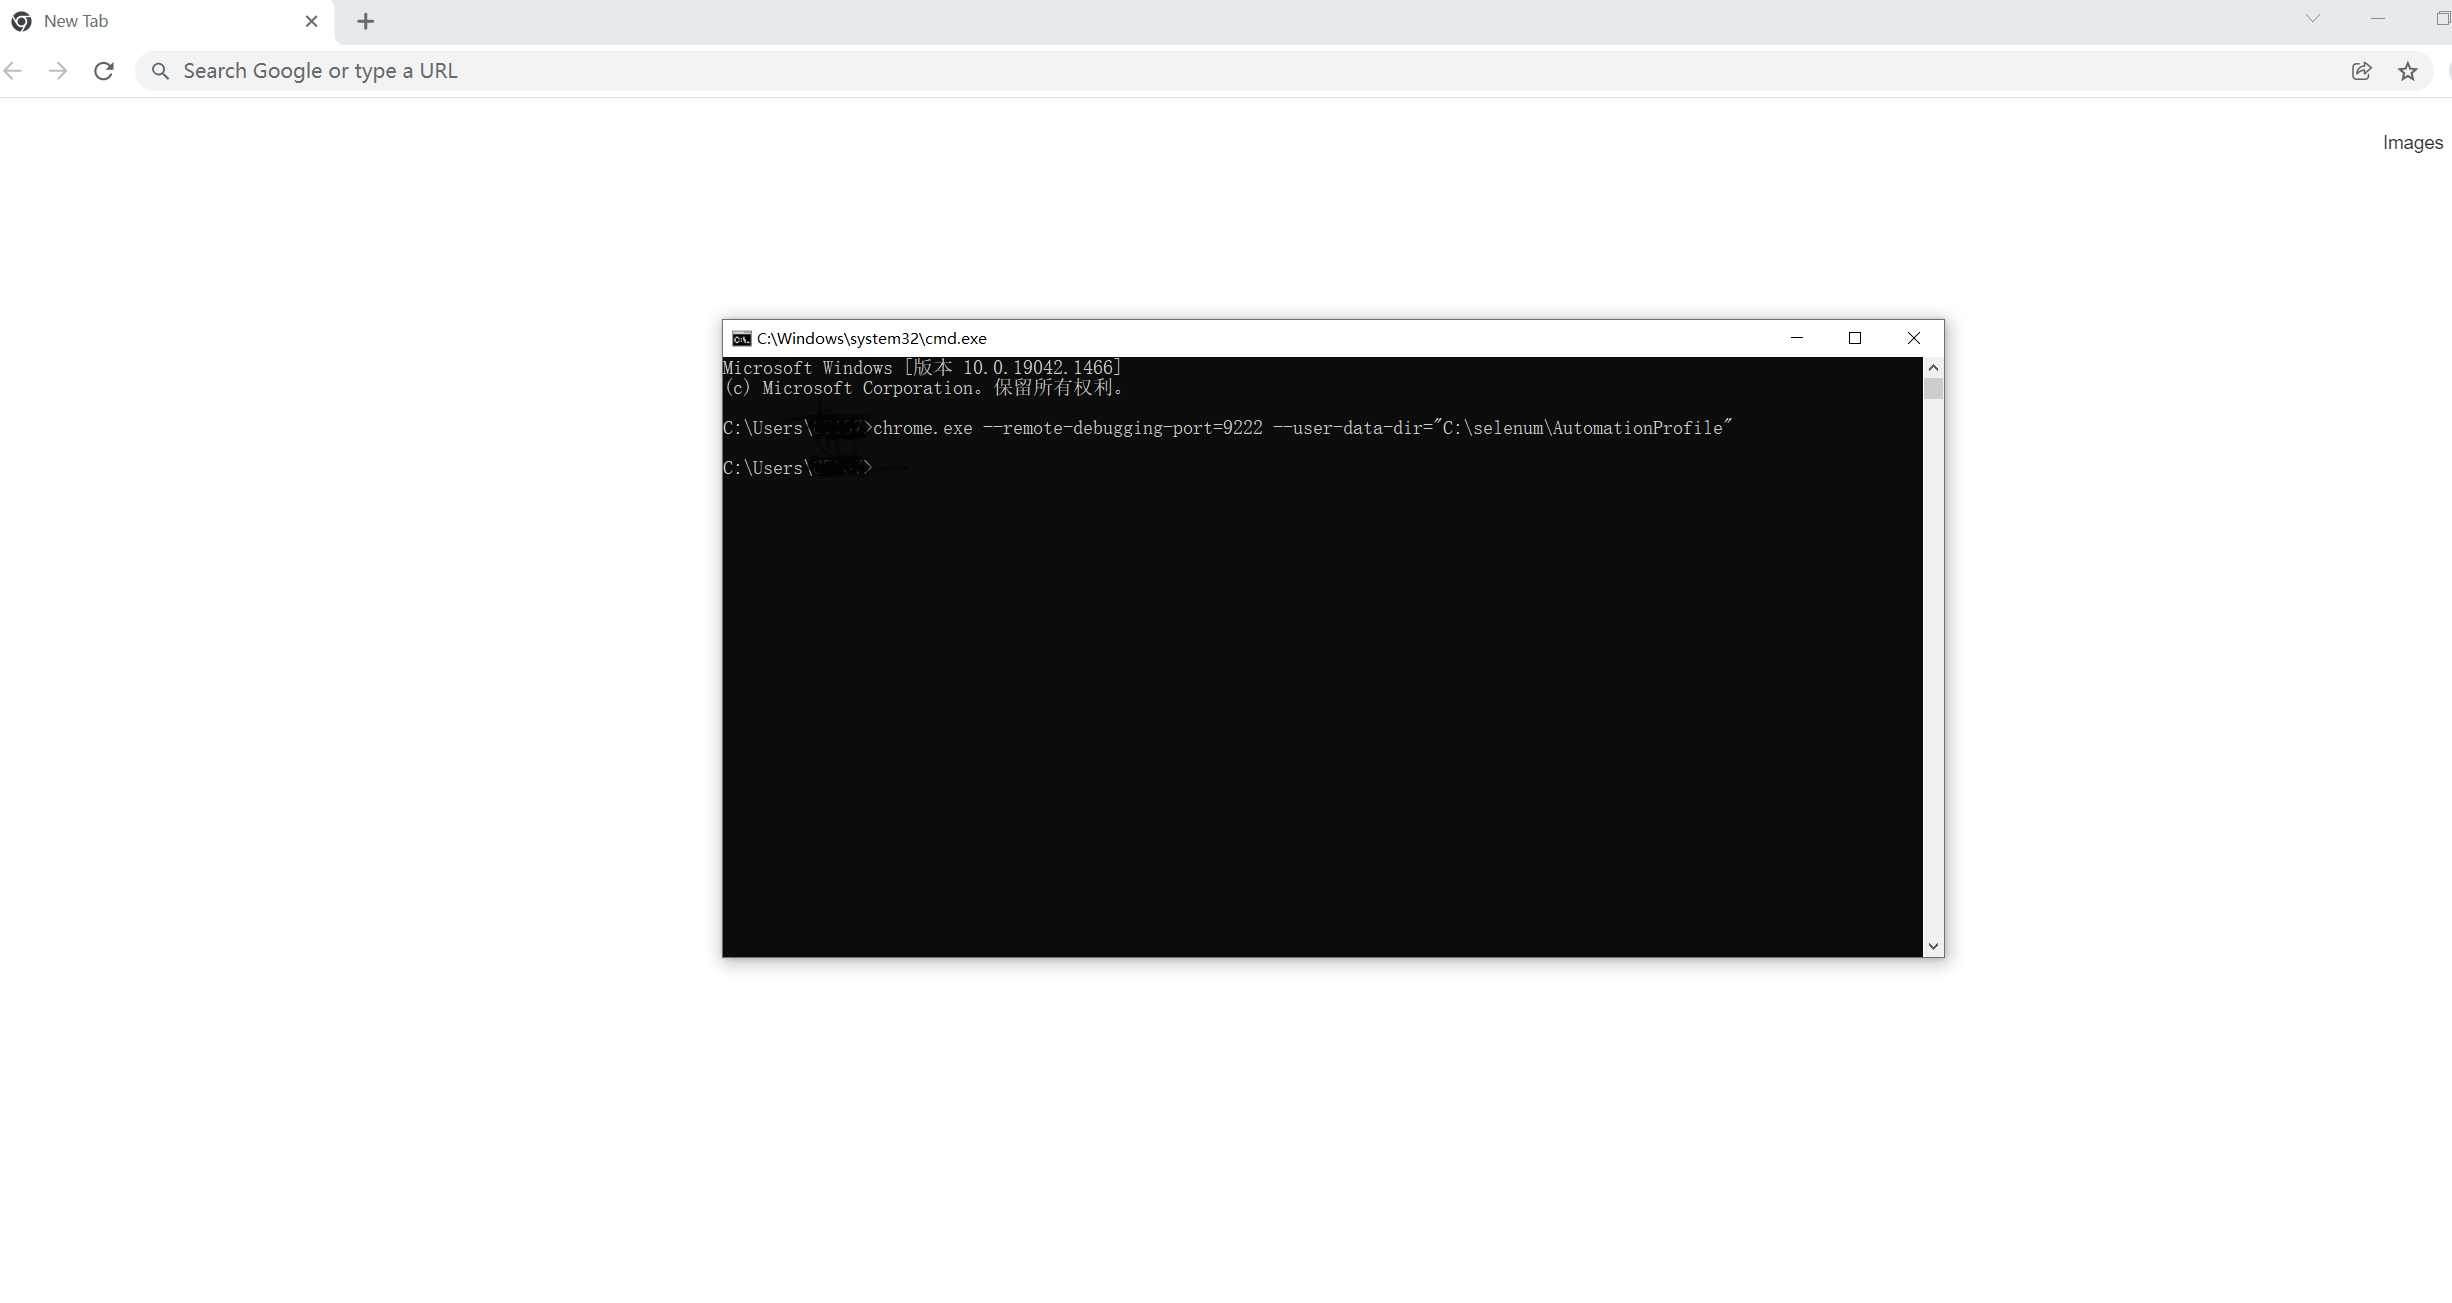This screenshot has width=2452, height=1303.
Task: Open a new tab with plus button
Action: point(366,21)
